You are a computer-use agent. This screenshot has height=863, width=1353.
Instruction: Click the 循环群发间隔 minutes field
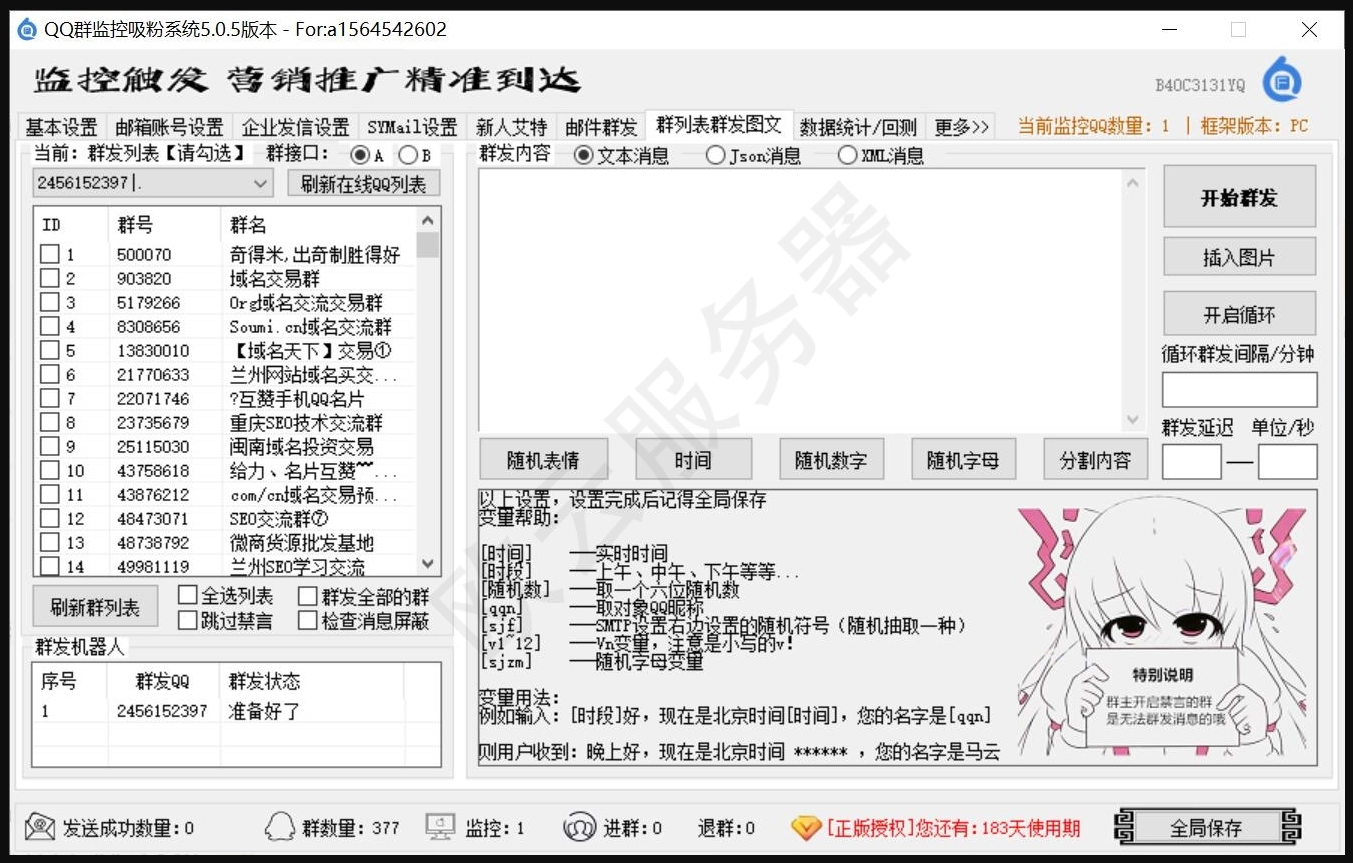(x=1239, y=389)
